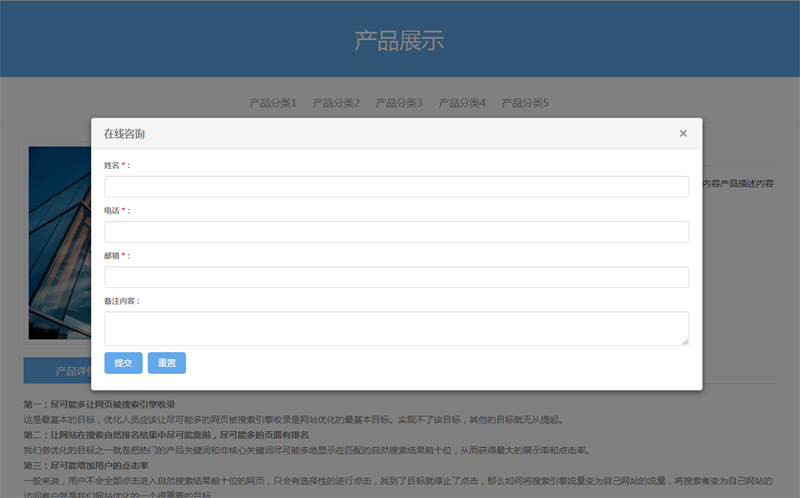This screenshot has height=498, width=800.
Task: Select the 产品详情 tab
Action: click(58, 371)
